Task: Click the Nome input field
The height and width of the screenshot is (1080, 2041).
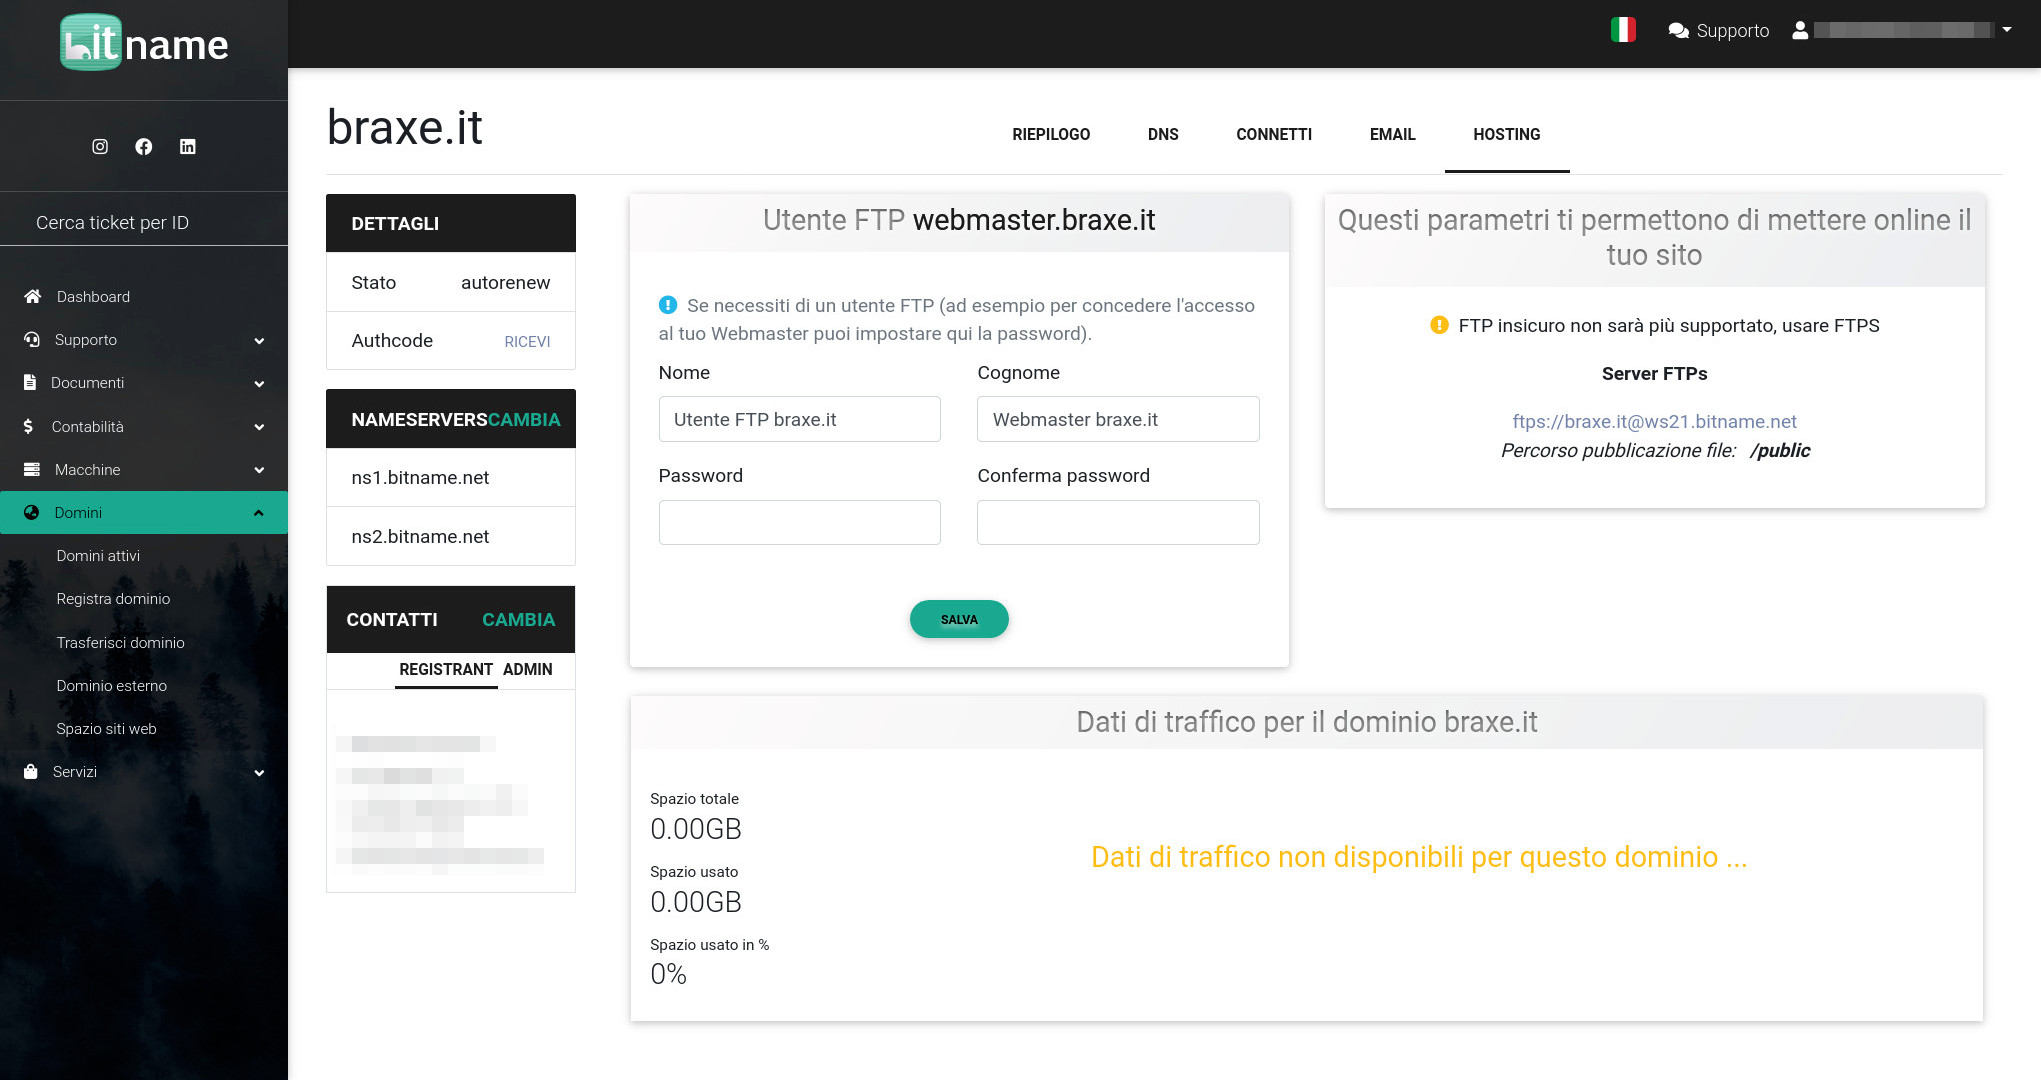Action: 799,419
